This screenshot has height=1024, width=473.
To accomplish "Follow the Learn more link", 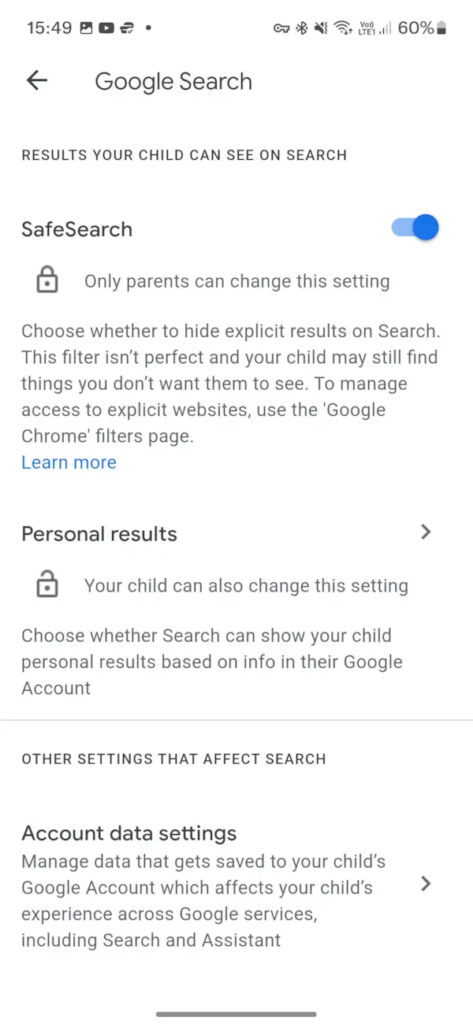I will pyautogui.click(x=69, y=462).
